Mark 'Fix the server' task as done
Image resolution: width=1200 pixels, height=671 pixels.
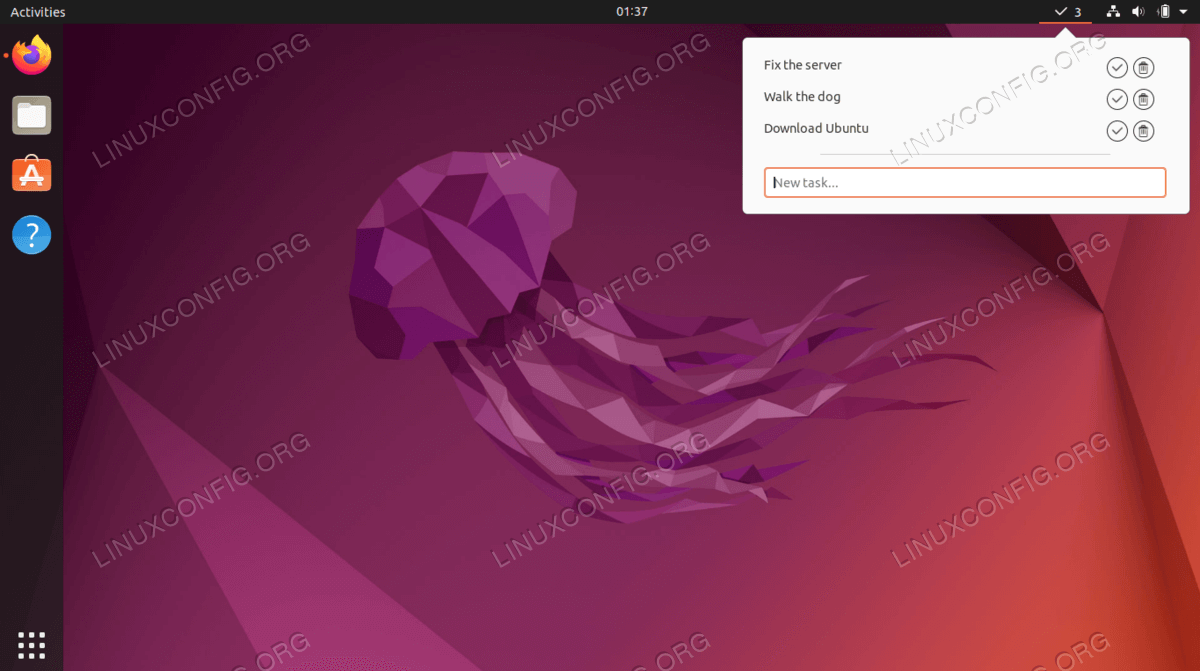tap(1117, 67)
